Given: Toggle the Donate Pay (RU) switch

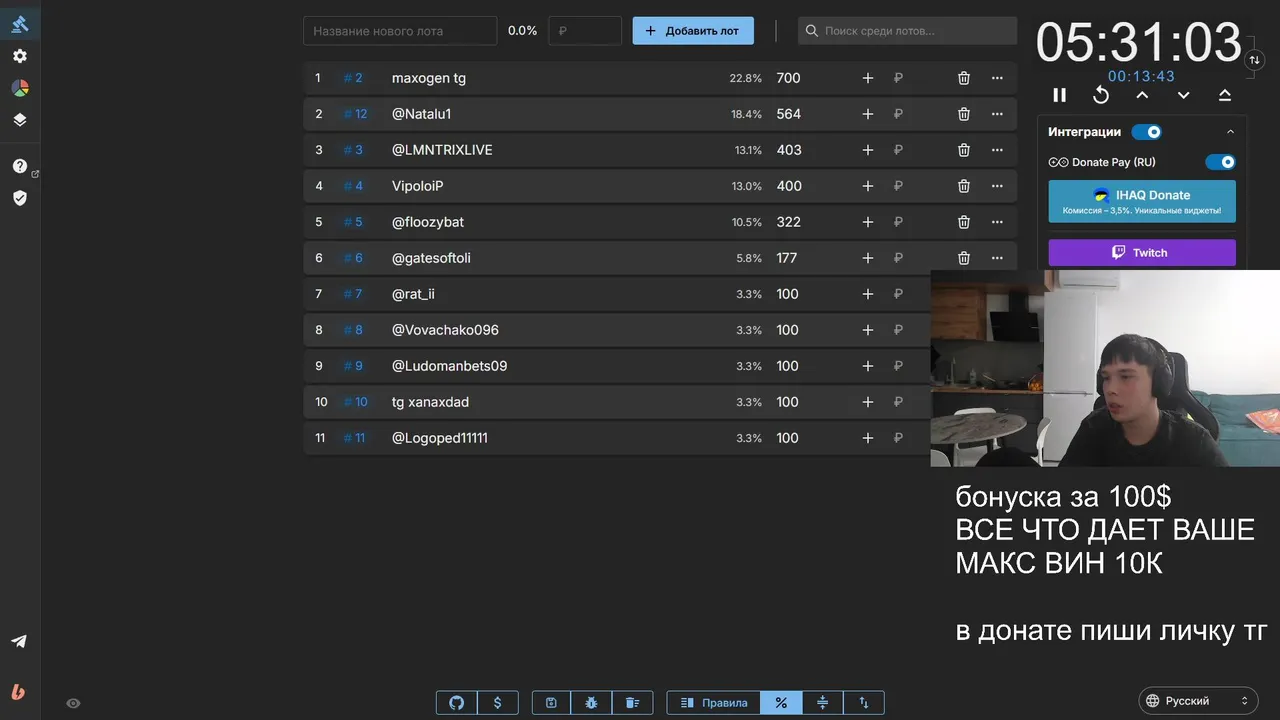Looking at the screenshot, I should [1221, 162].
